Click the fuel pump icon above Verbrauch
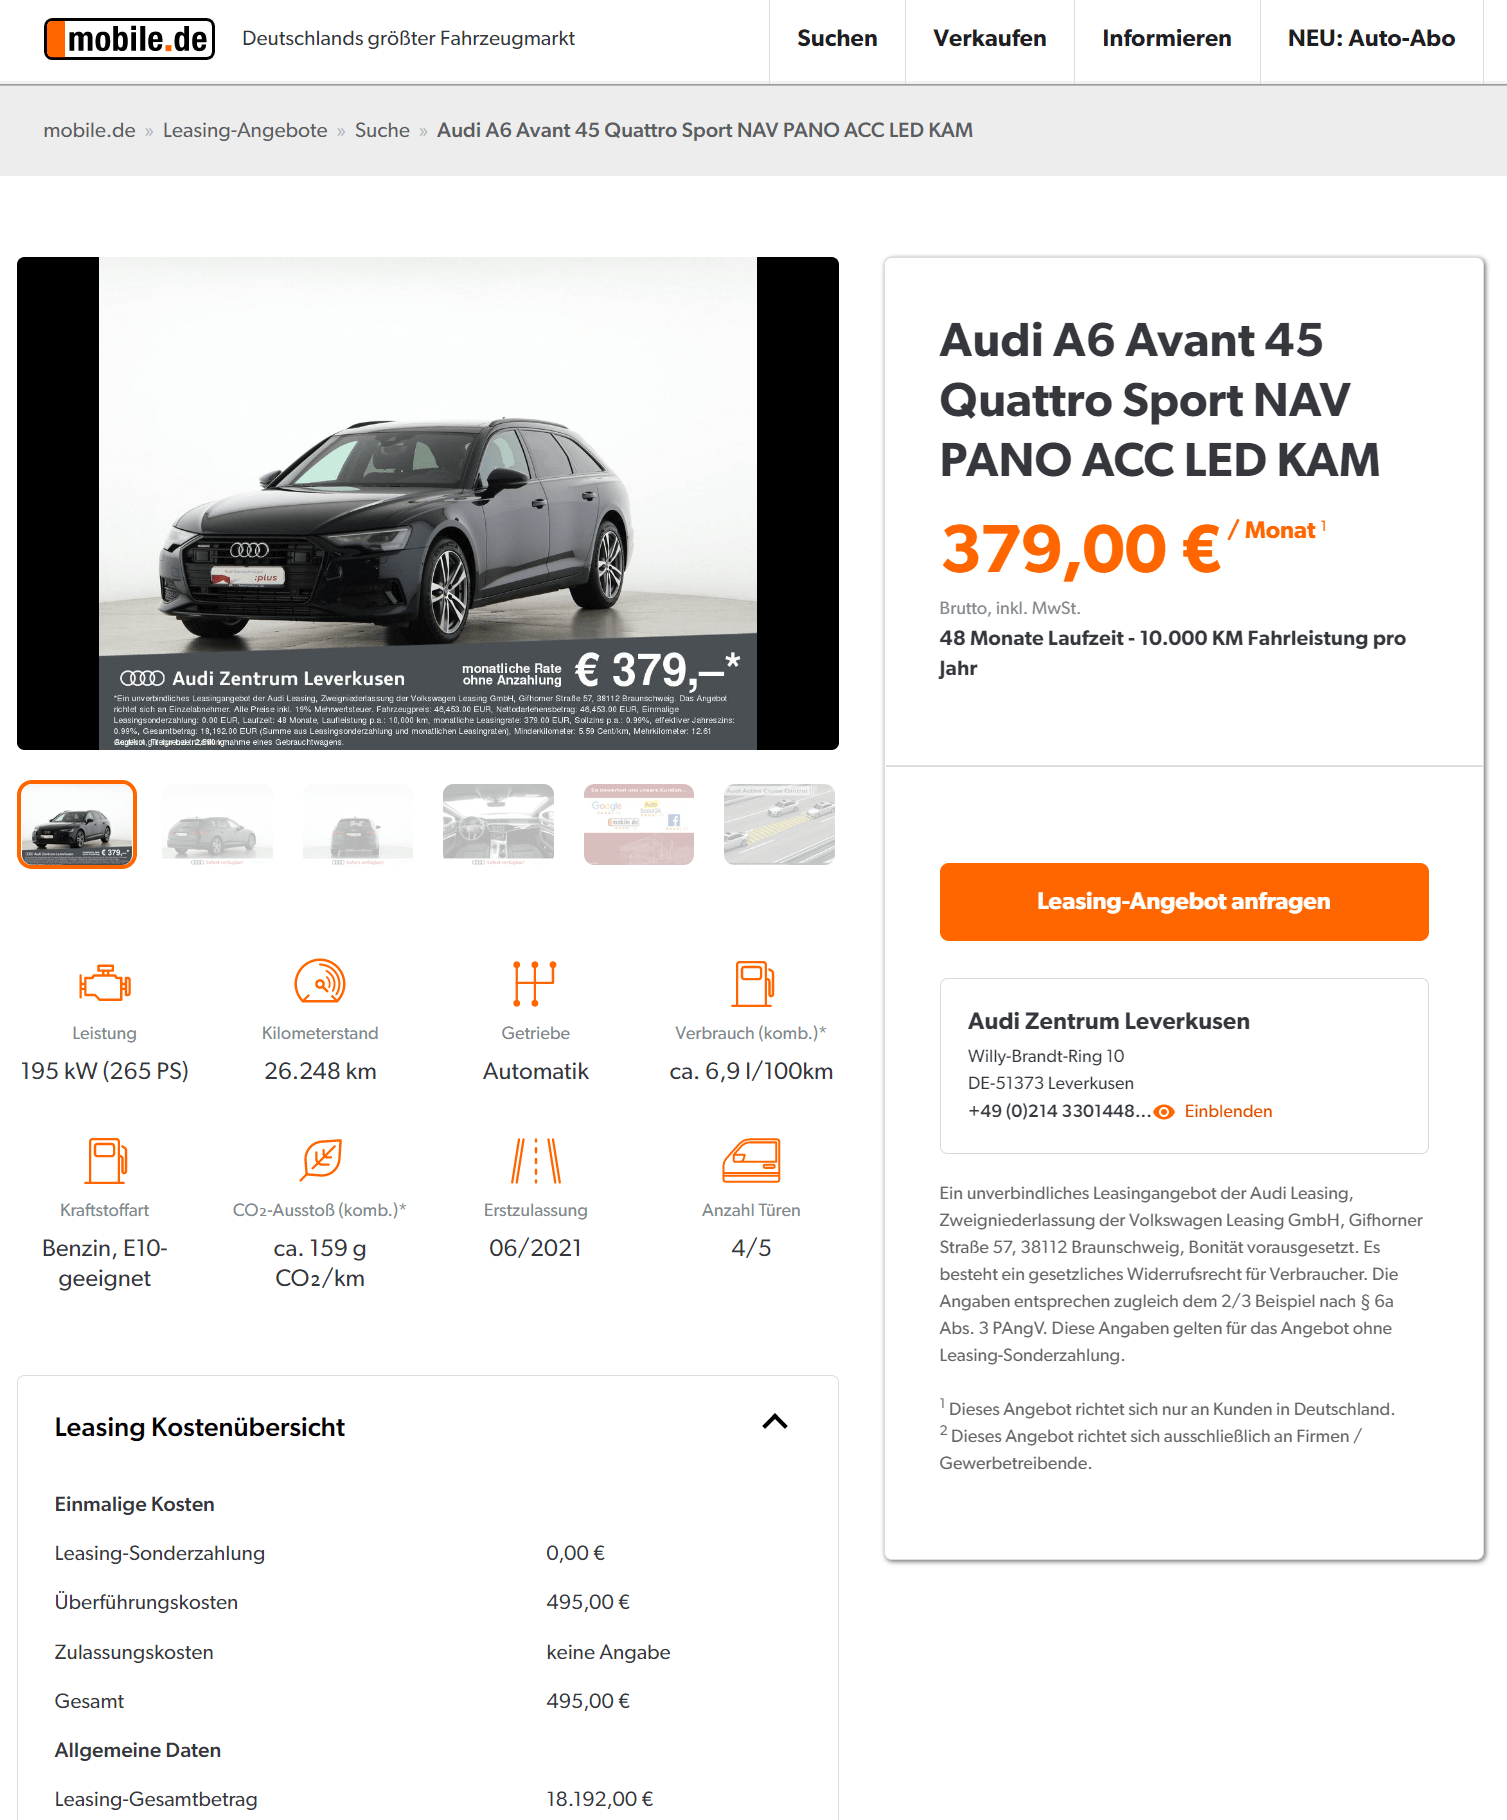Viewport: 1507px width, 1820px height. (752, 984)
